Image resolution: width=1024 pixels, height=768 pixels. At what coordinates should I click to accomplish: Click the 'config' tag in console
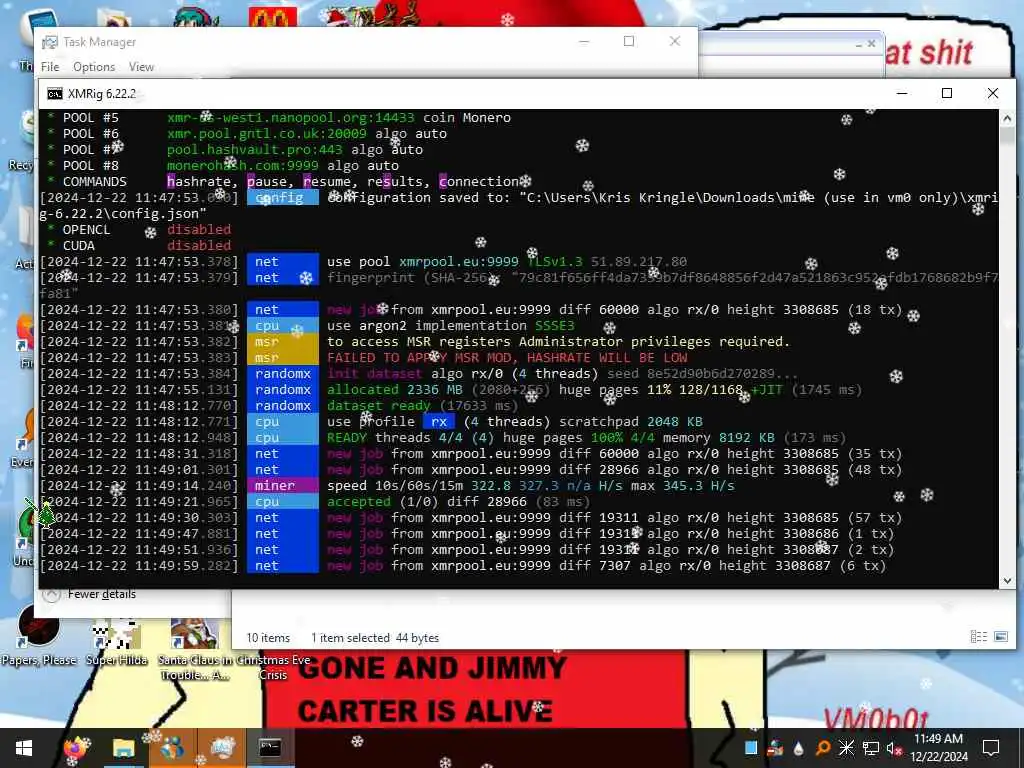(282, 198)
